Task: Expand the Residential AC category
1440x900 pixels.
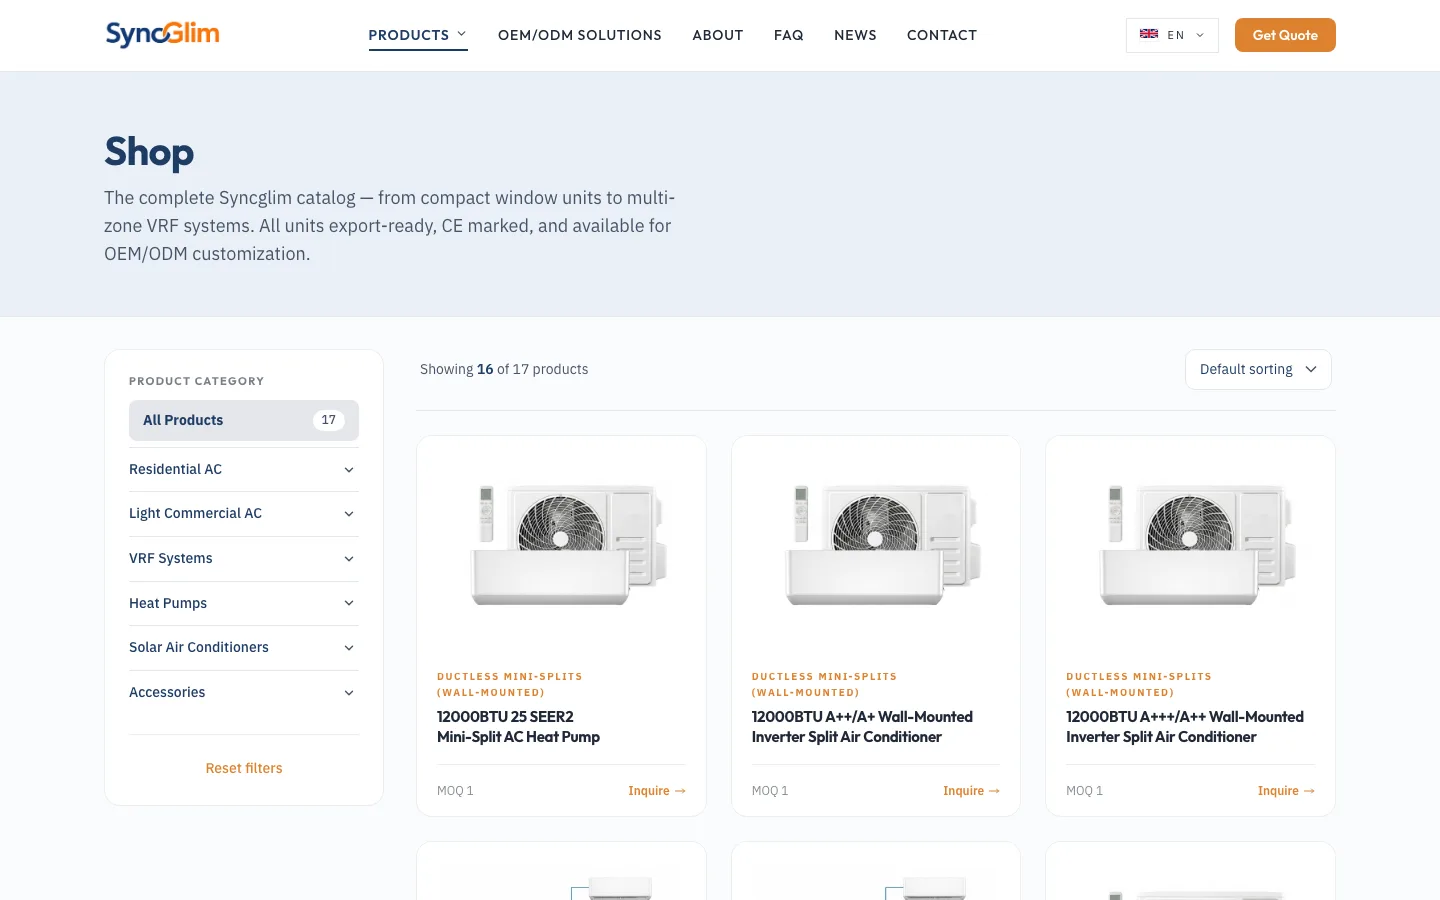Action: tap(244, 469)
